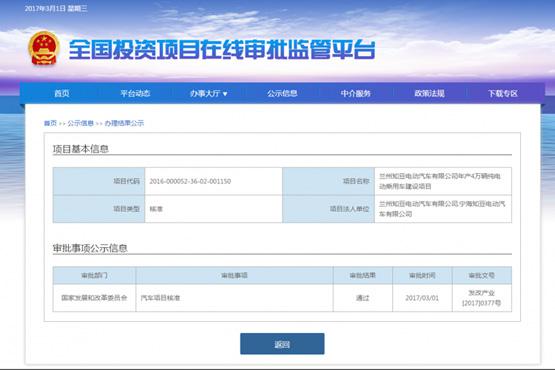Follow the 公示信息 breadcrumb link
Image resolution: width=555 pixels, height=370 pixels.
point(80,123)
